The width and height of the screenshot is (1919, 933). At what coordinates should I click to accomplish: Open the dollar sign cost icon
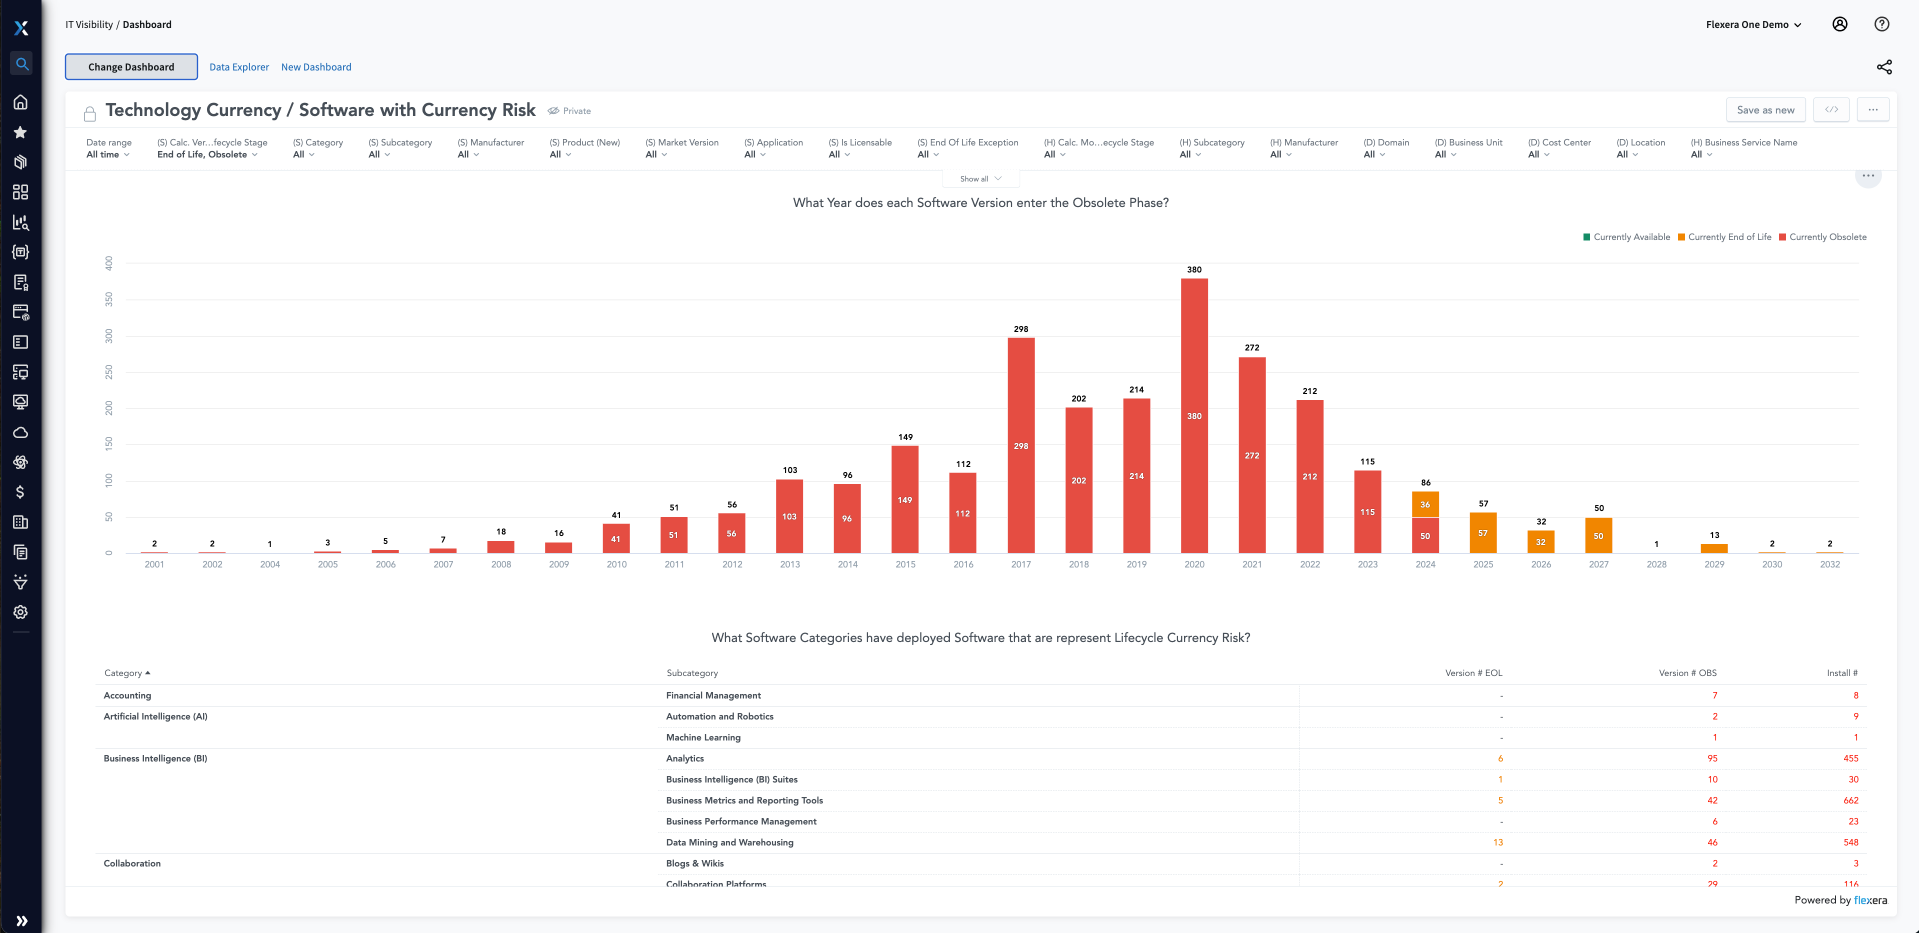click(x=21, y=492)
